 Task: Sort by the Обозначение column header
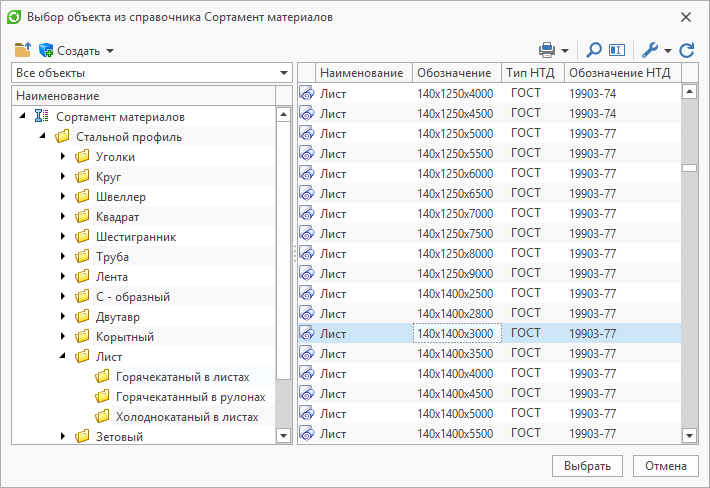click(456, 73)
